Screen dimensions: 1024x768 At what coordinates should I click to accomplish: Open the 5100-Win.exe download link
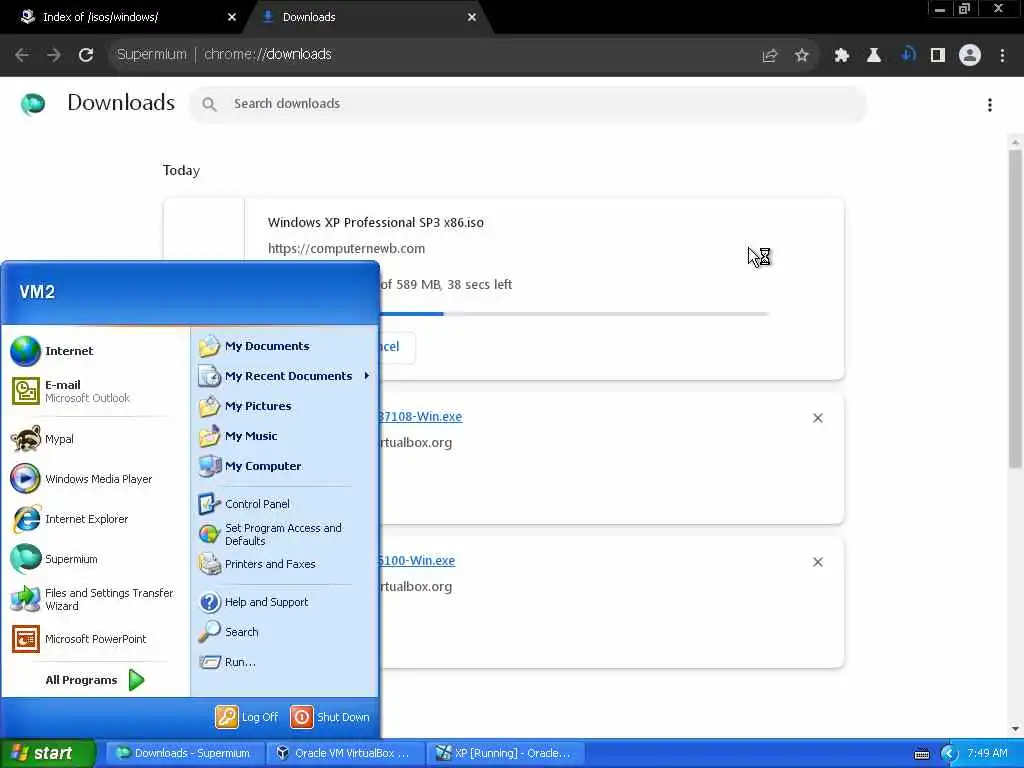pyautogui.click(x=417, y=560)
